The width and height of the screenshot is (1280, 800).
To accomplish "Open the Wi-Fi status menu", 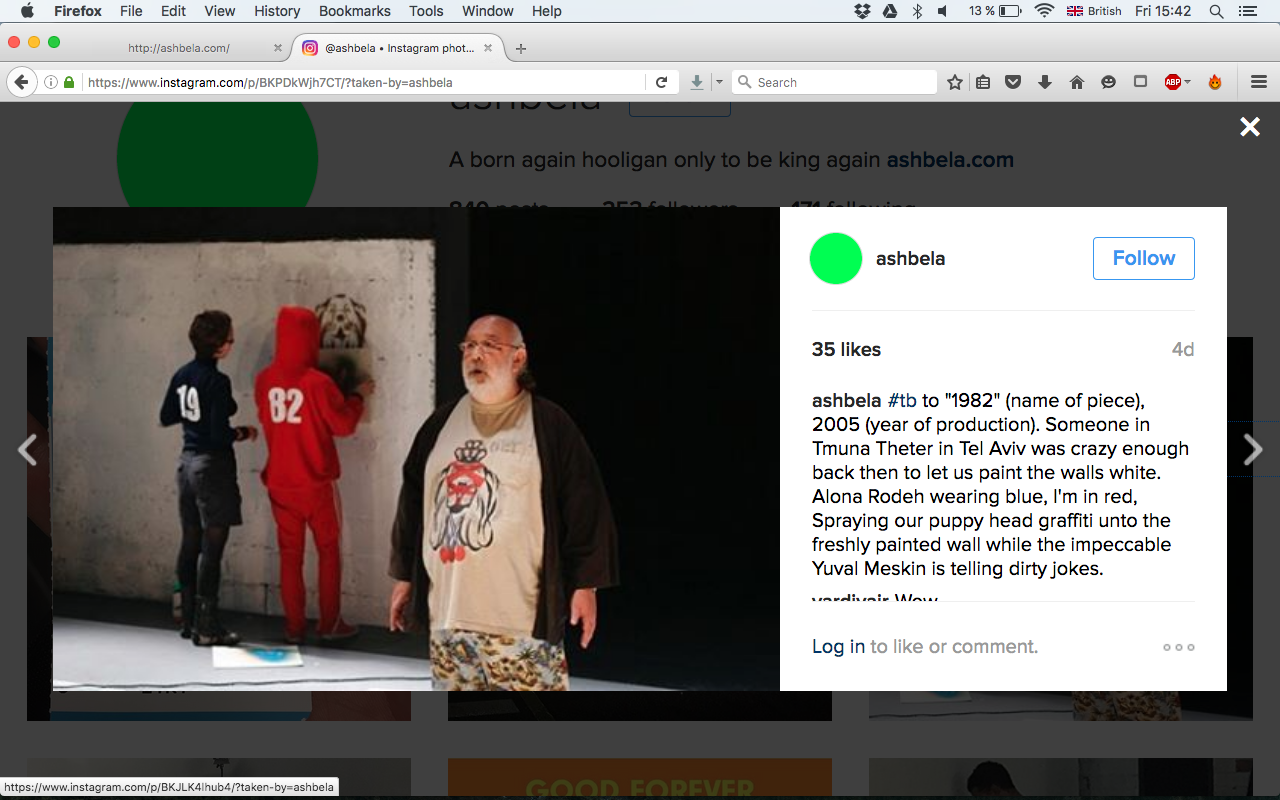I will [x=1044, y=11].
